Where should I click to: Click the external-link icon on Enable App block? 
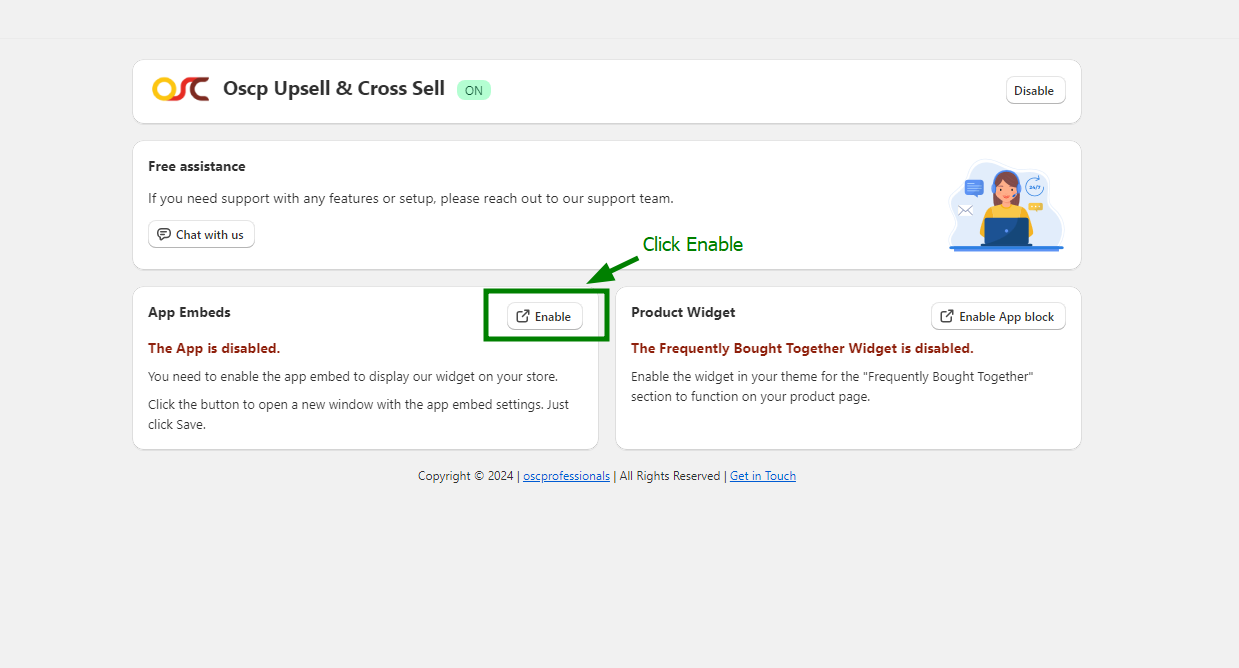947,316
